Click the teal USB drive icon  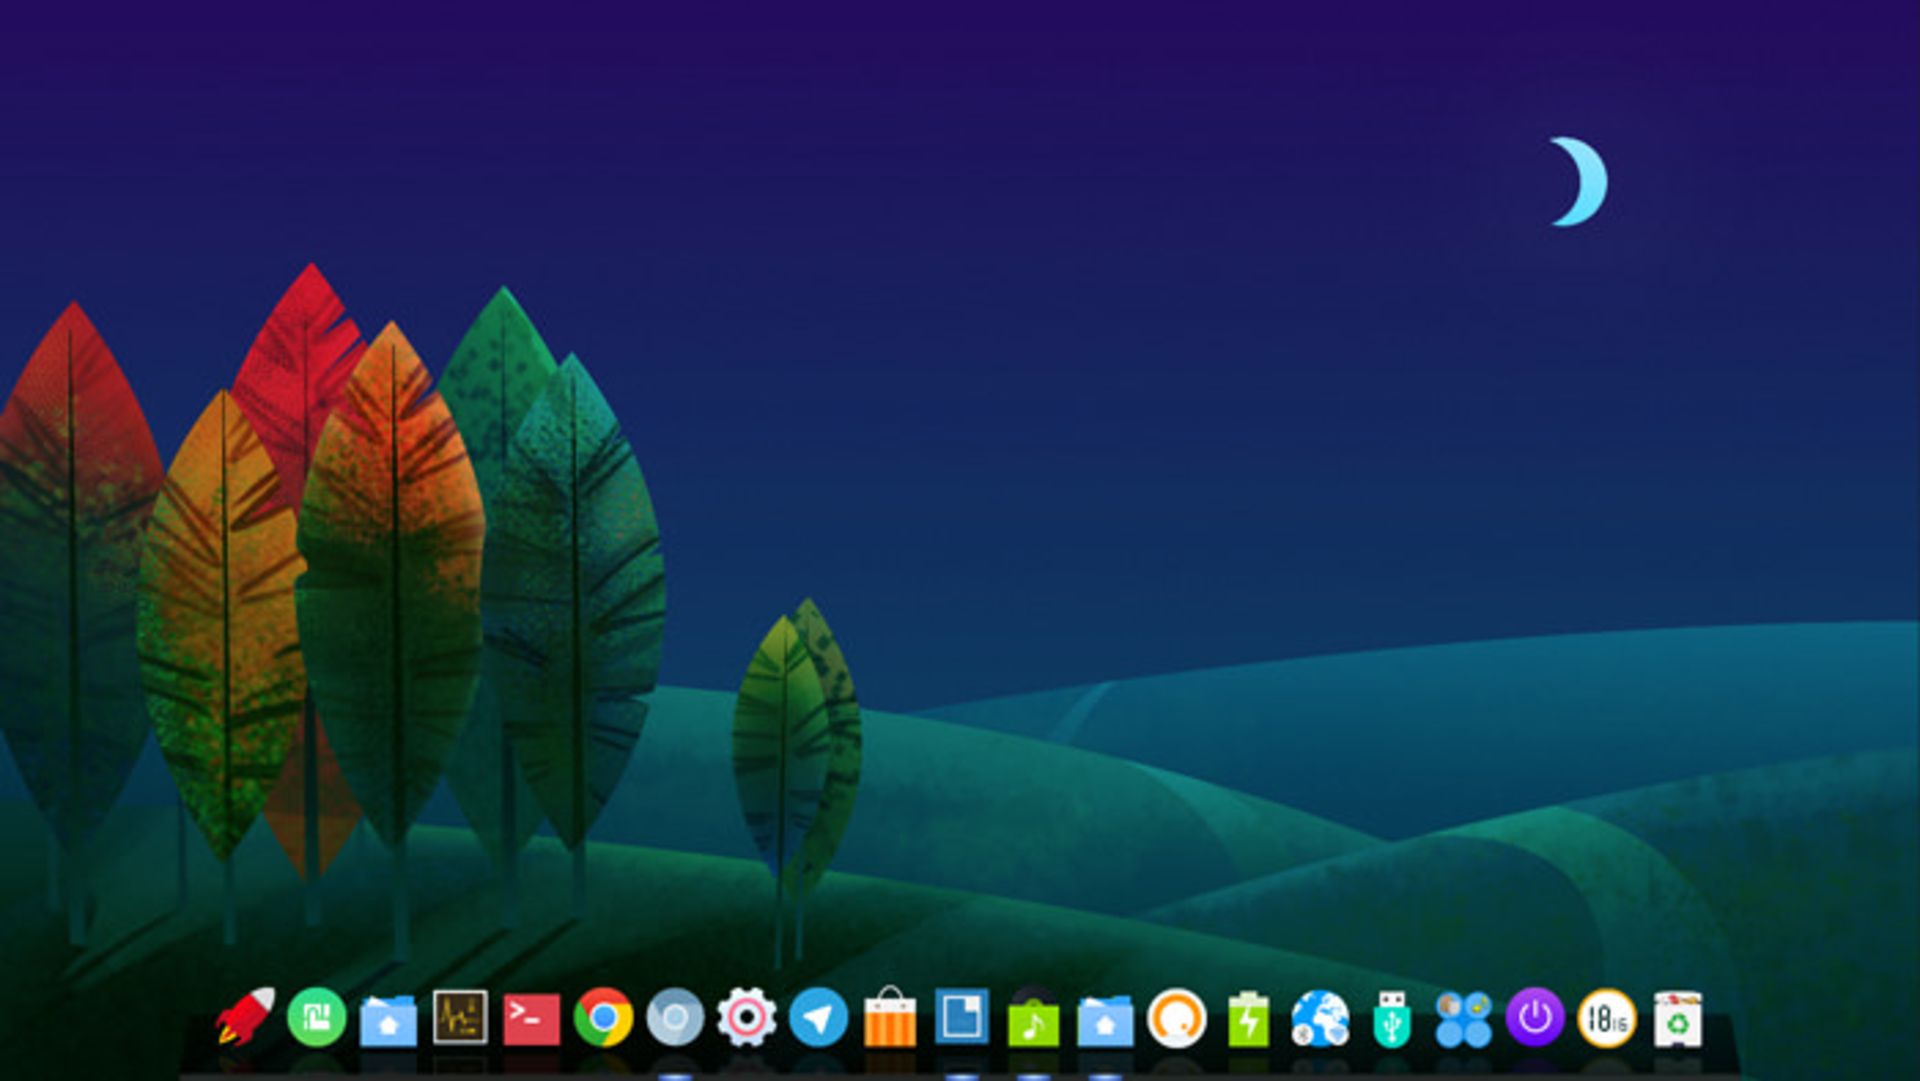click(x=1392, y=1020)
